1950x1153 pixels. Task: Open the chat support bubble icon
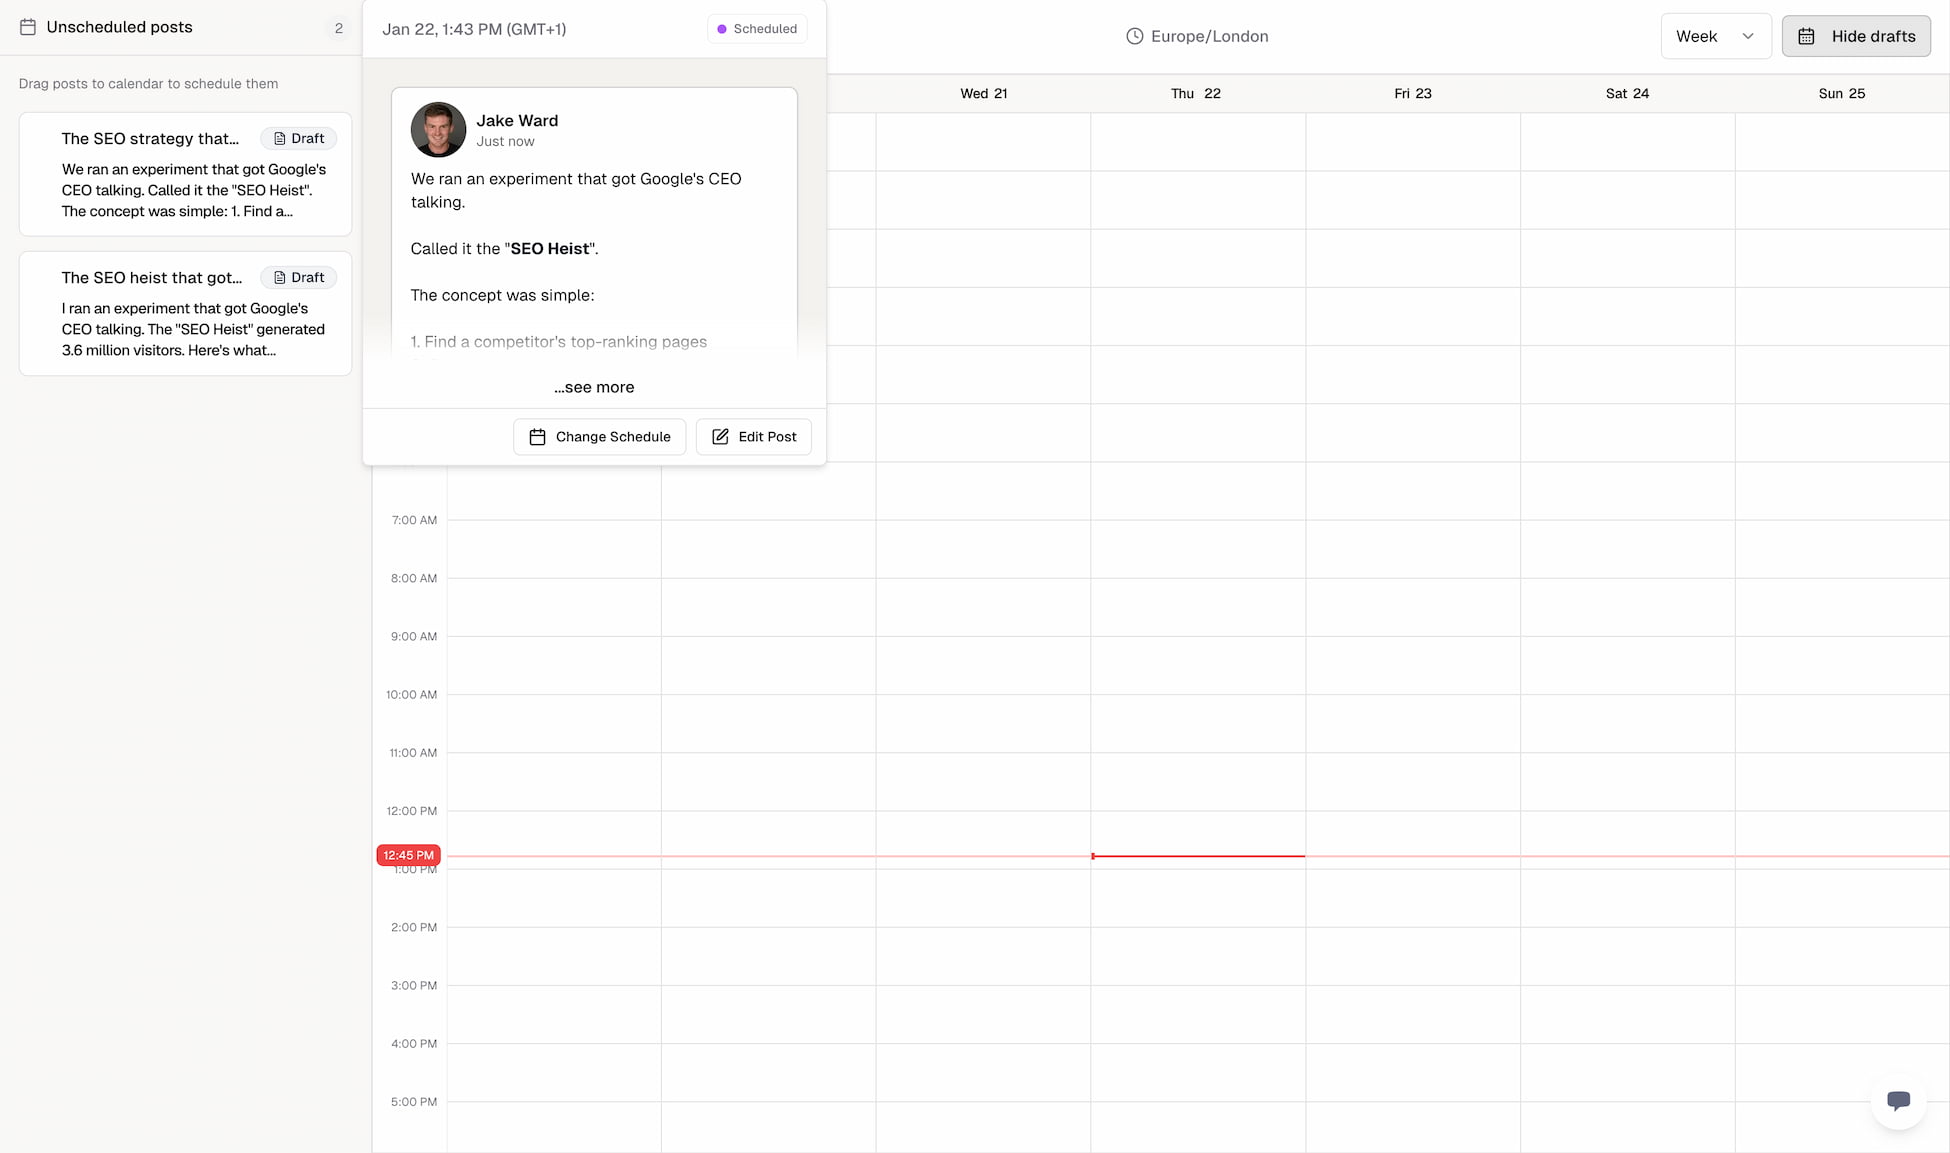tap(1898, 1100)
